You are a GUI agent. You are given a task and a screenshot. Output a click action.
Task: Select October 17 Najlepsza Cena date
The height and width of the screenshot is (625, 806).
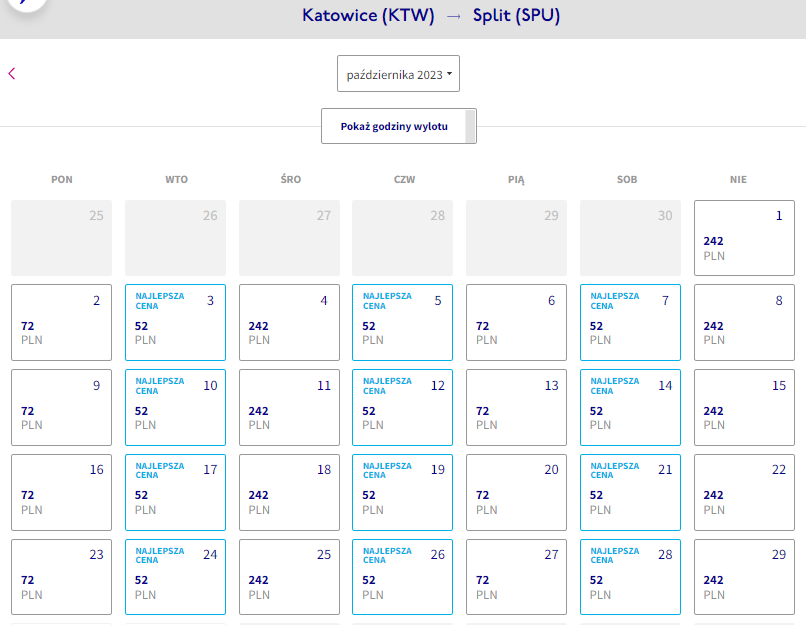click(175, 492)
